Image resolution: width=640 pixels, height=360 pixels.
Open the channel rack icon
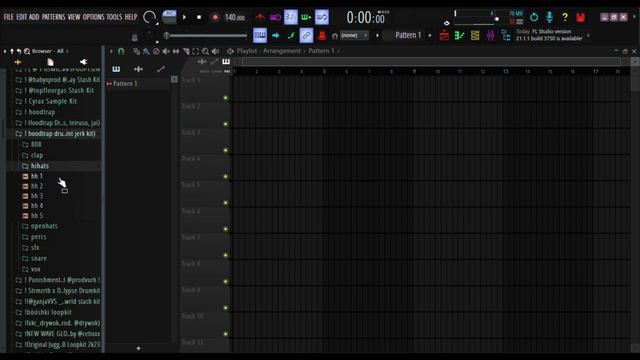460,36
